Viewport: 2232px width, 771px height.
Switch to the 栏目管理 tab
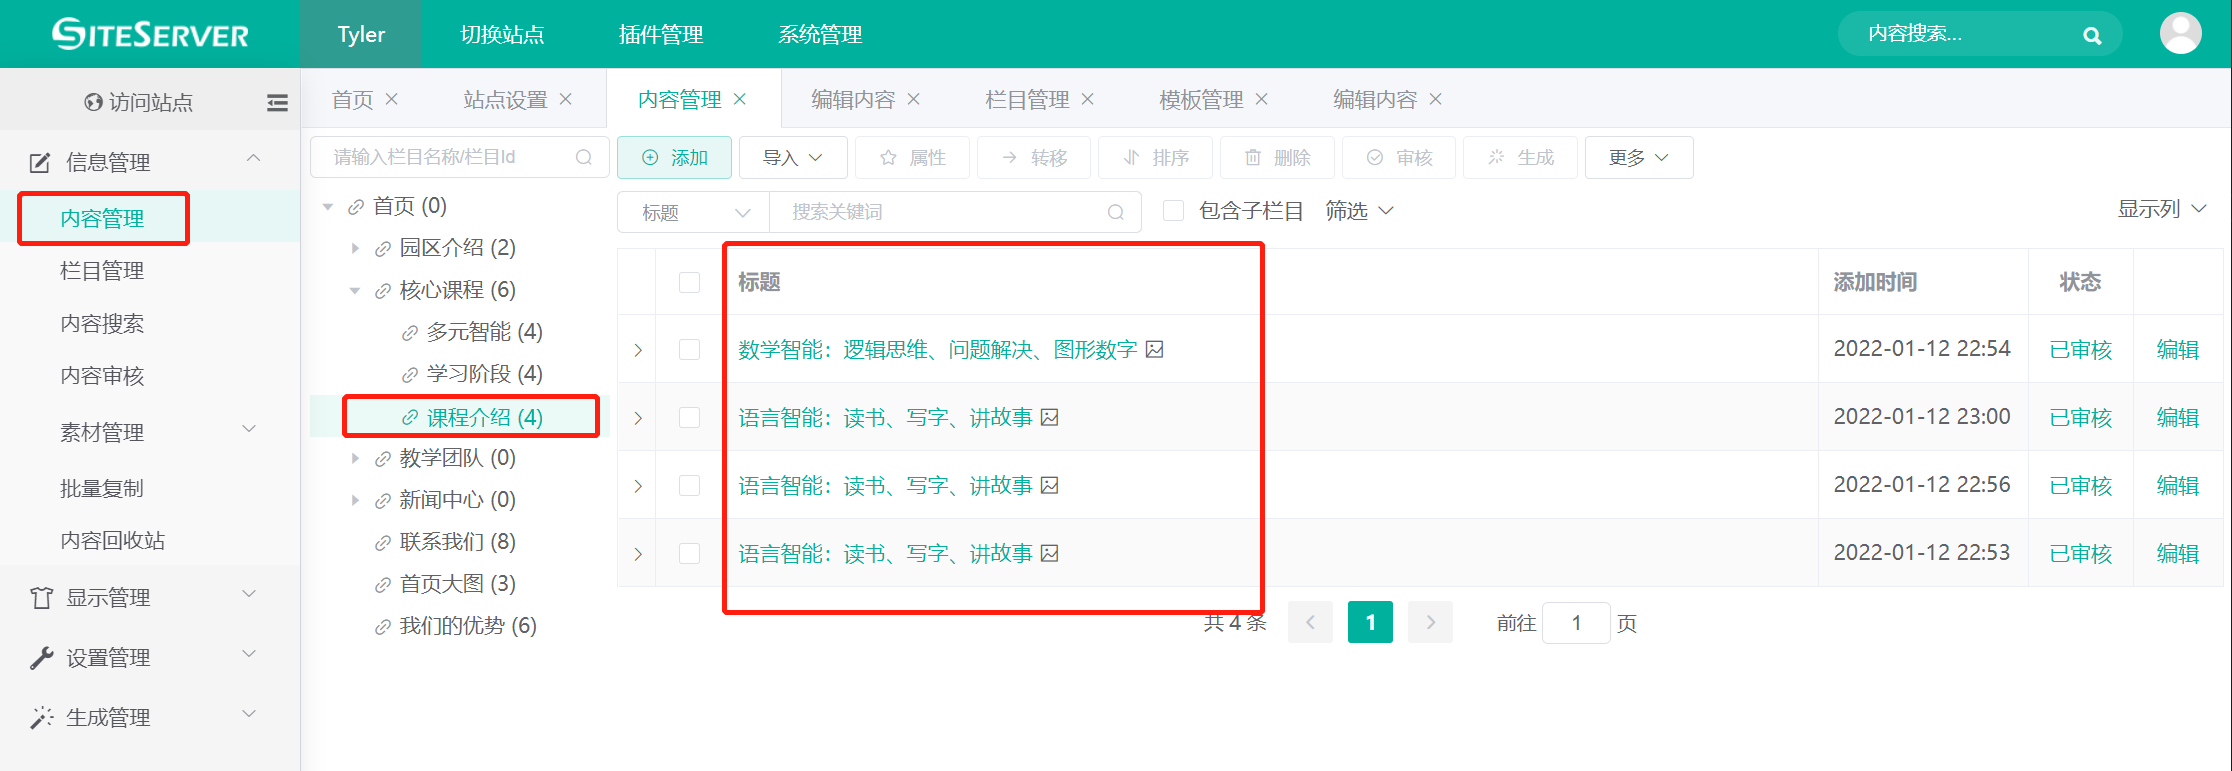pyautogui.click(x=1026, y=99)
